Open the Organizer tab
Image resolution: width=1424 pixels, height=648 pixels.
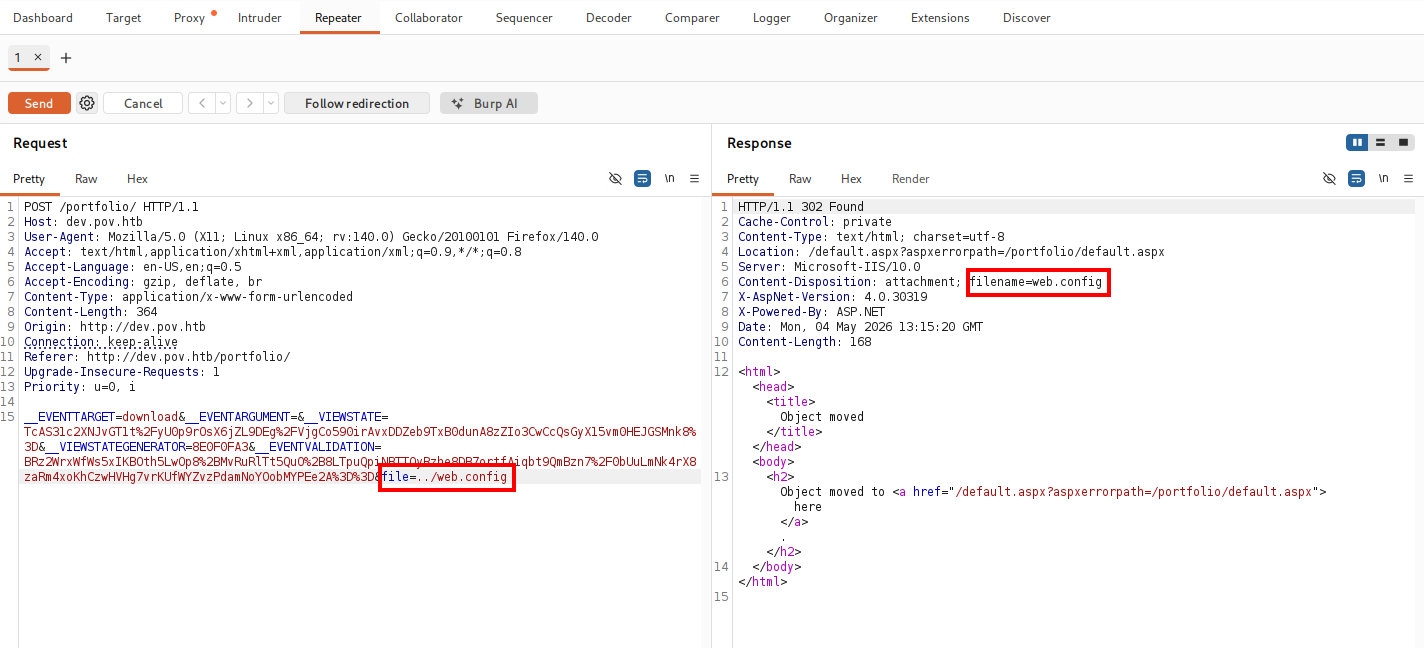(x=851, y=17)
